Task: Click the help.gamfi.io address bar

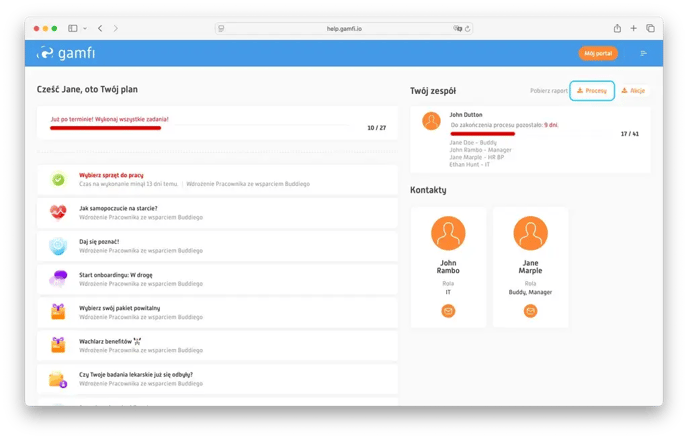Action: click(x=344, y=28)
